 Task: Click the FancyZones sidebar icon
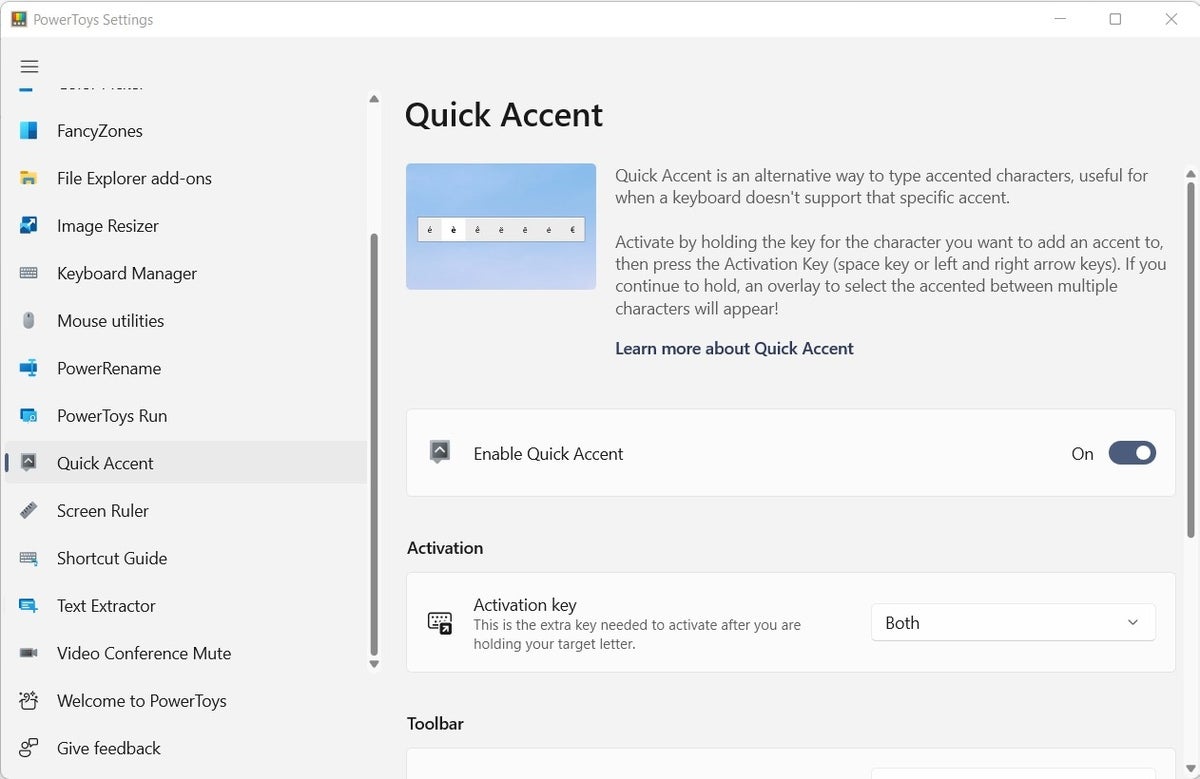pyautogui.click(x=29, y=131)
